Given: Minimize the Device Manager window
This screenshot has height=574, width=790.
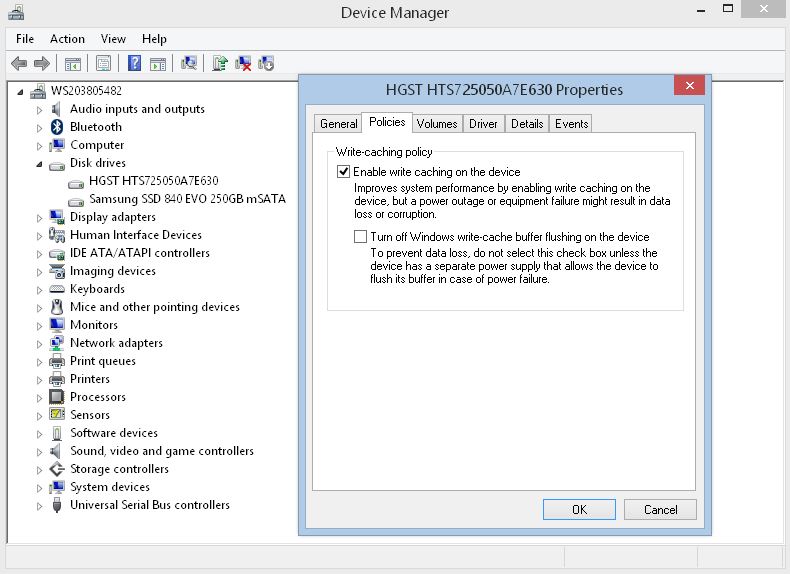Looking at the screenshot, I should pos(701,10).
